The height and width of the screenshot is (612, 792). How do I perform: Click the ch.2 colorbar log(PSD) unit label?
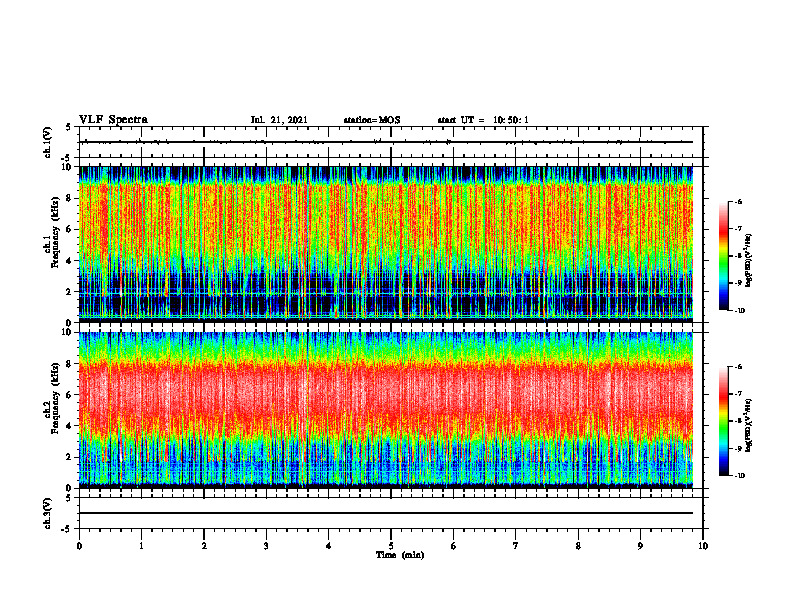(x=749, y=426)
